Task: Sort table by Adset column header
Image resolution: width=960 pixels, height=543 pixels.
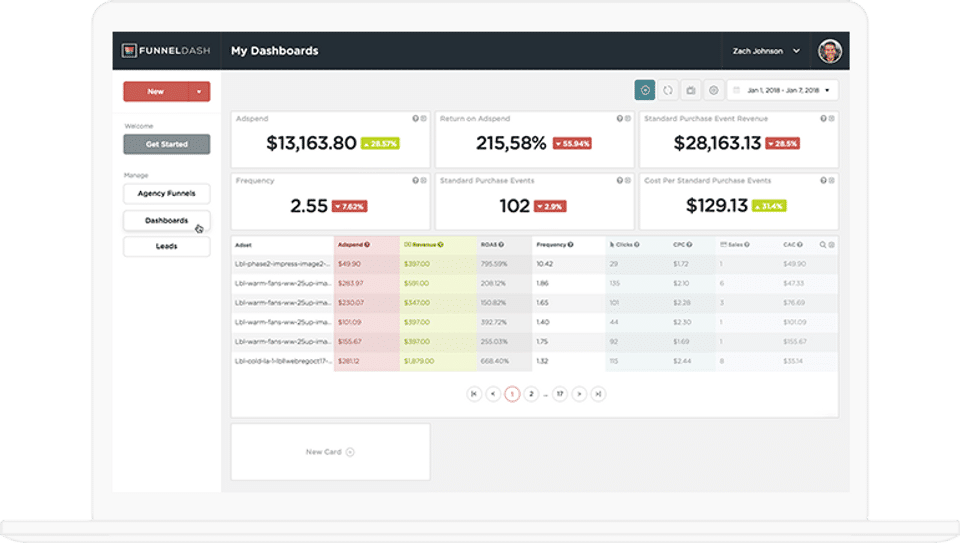Action: click(x=243, y=245)
